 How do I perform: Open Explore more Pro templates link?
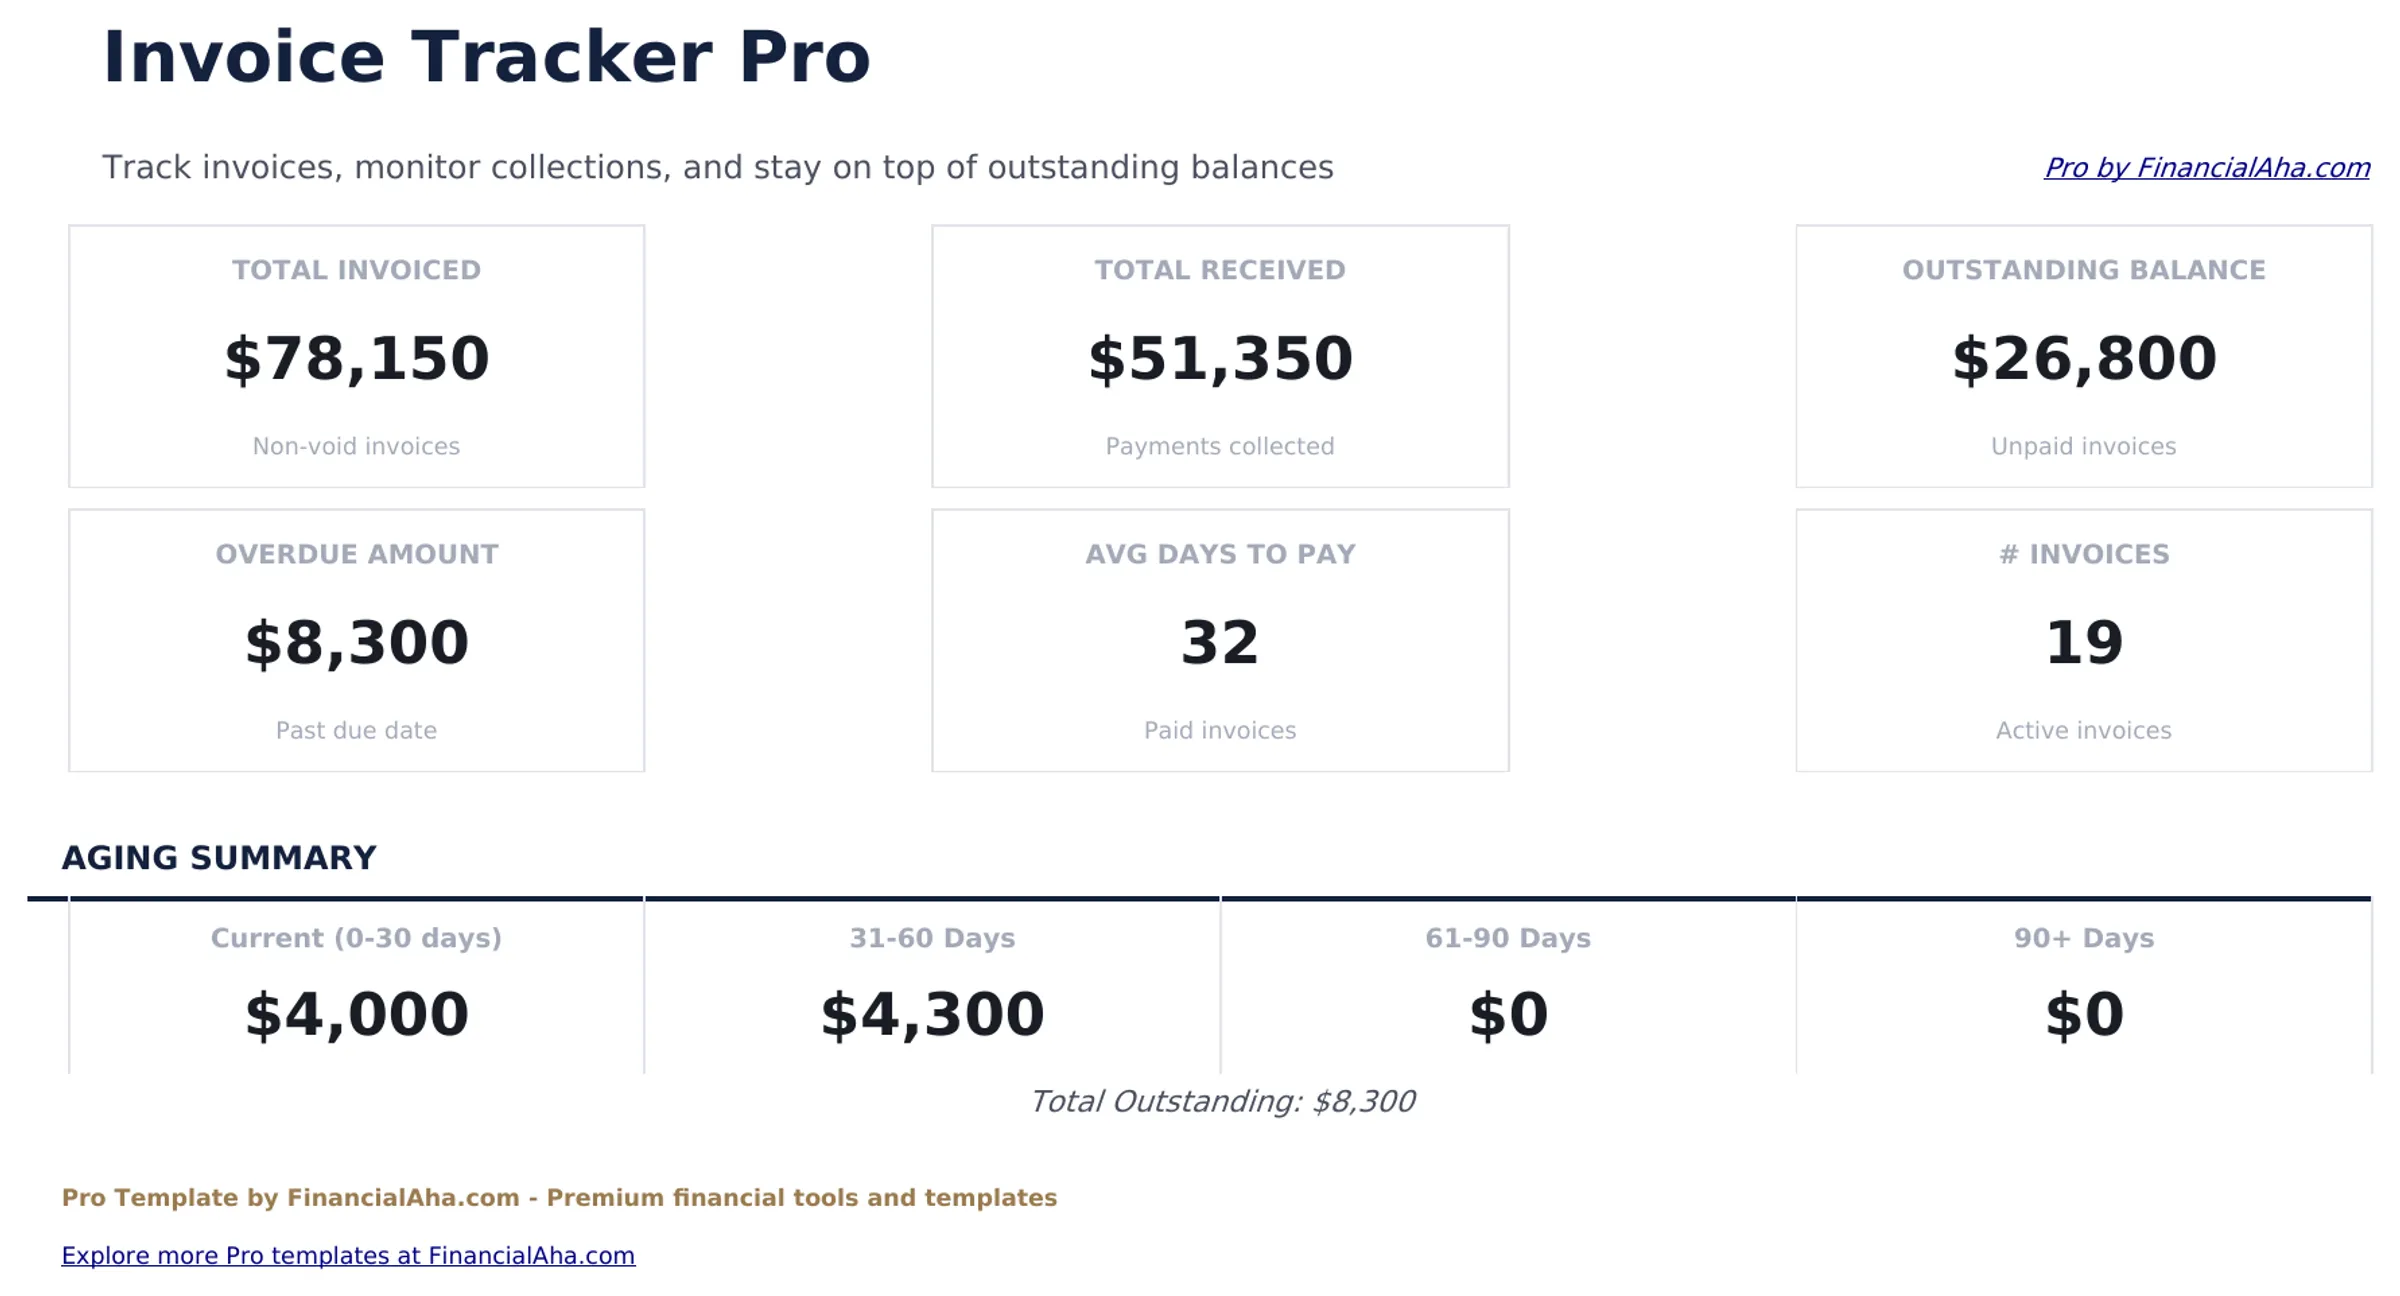point(346,1255)
